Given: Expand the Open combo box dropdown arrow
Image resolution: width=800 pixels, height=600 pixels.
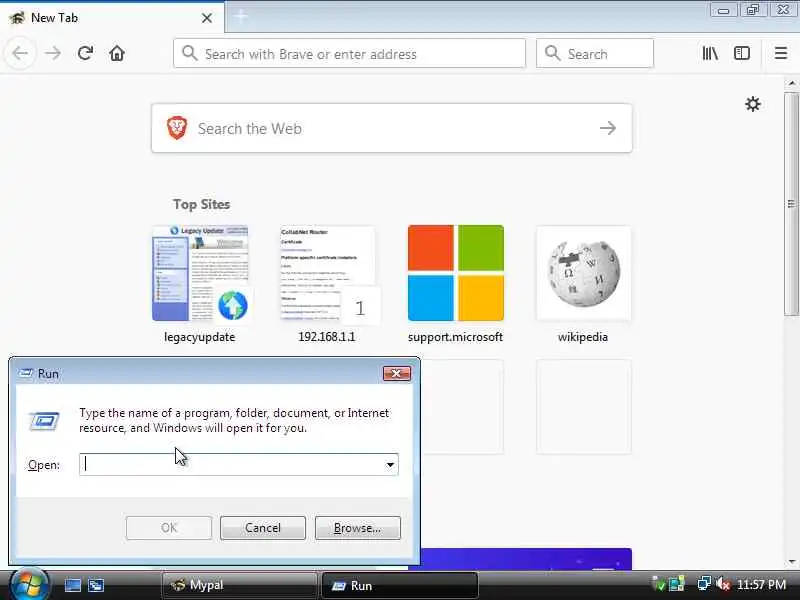Looking at the screenshot, I should click(390, 464).
